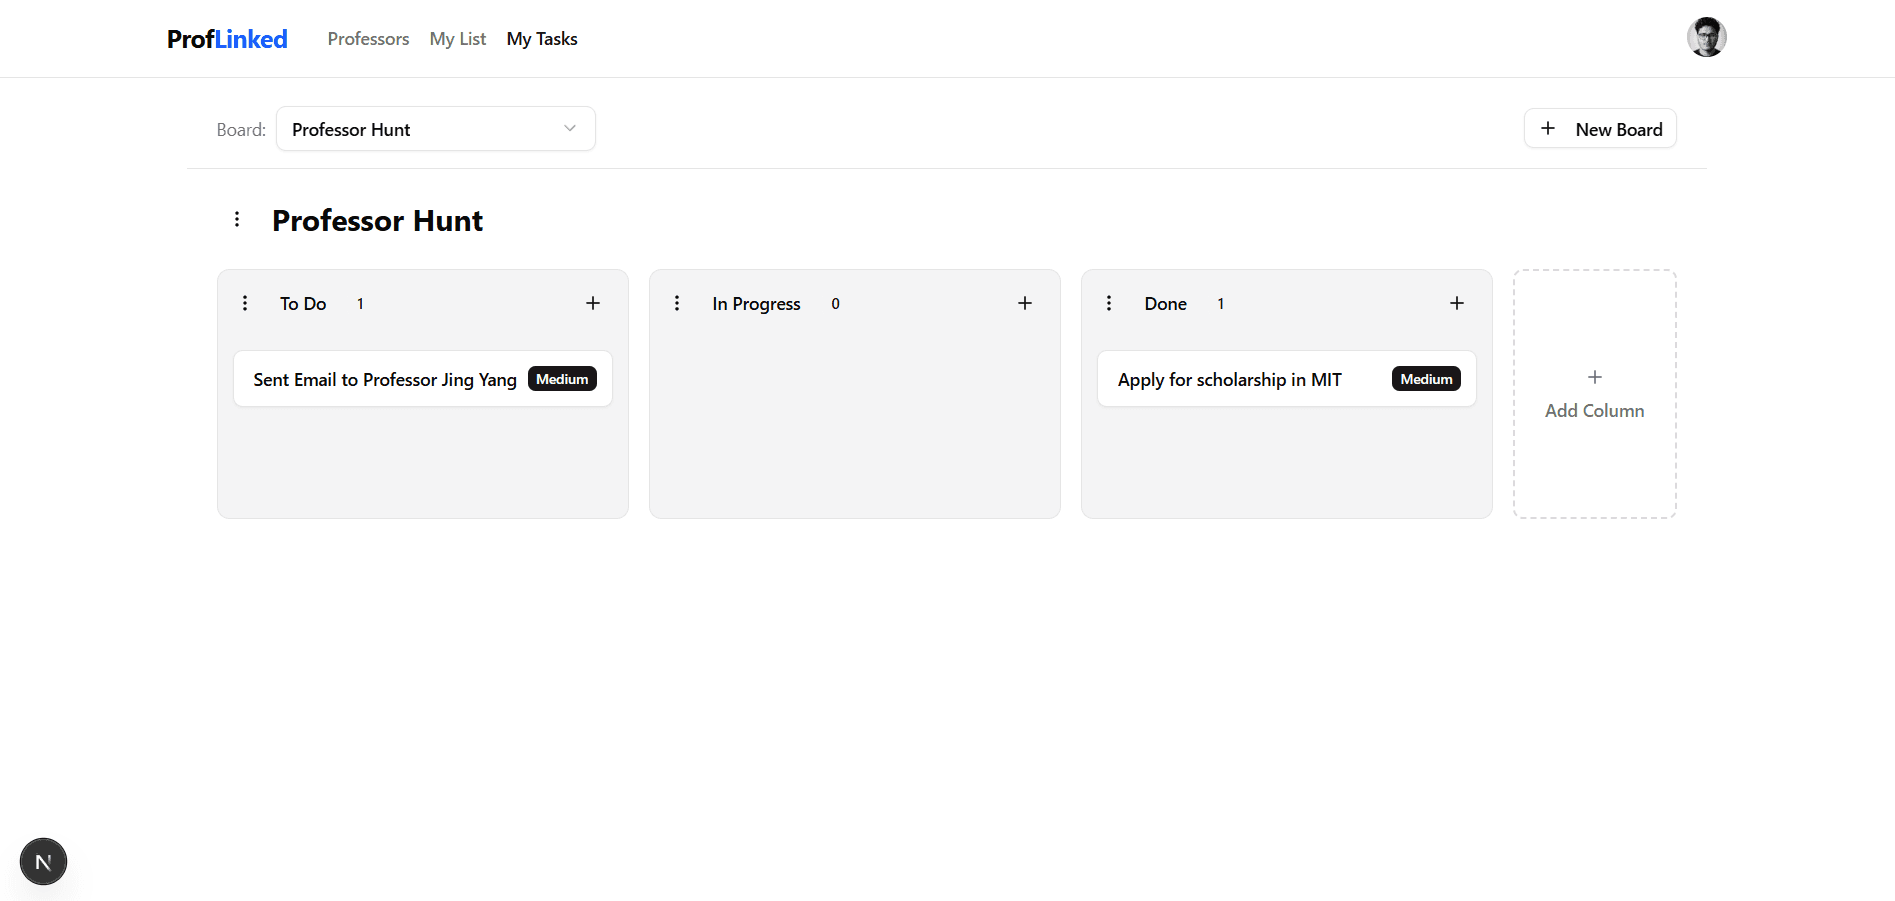Click the To Do column title
The image size is (1895, 901).
click(303, 303)
